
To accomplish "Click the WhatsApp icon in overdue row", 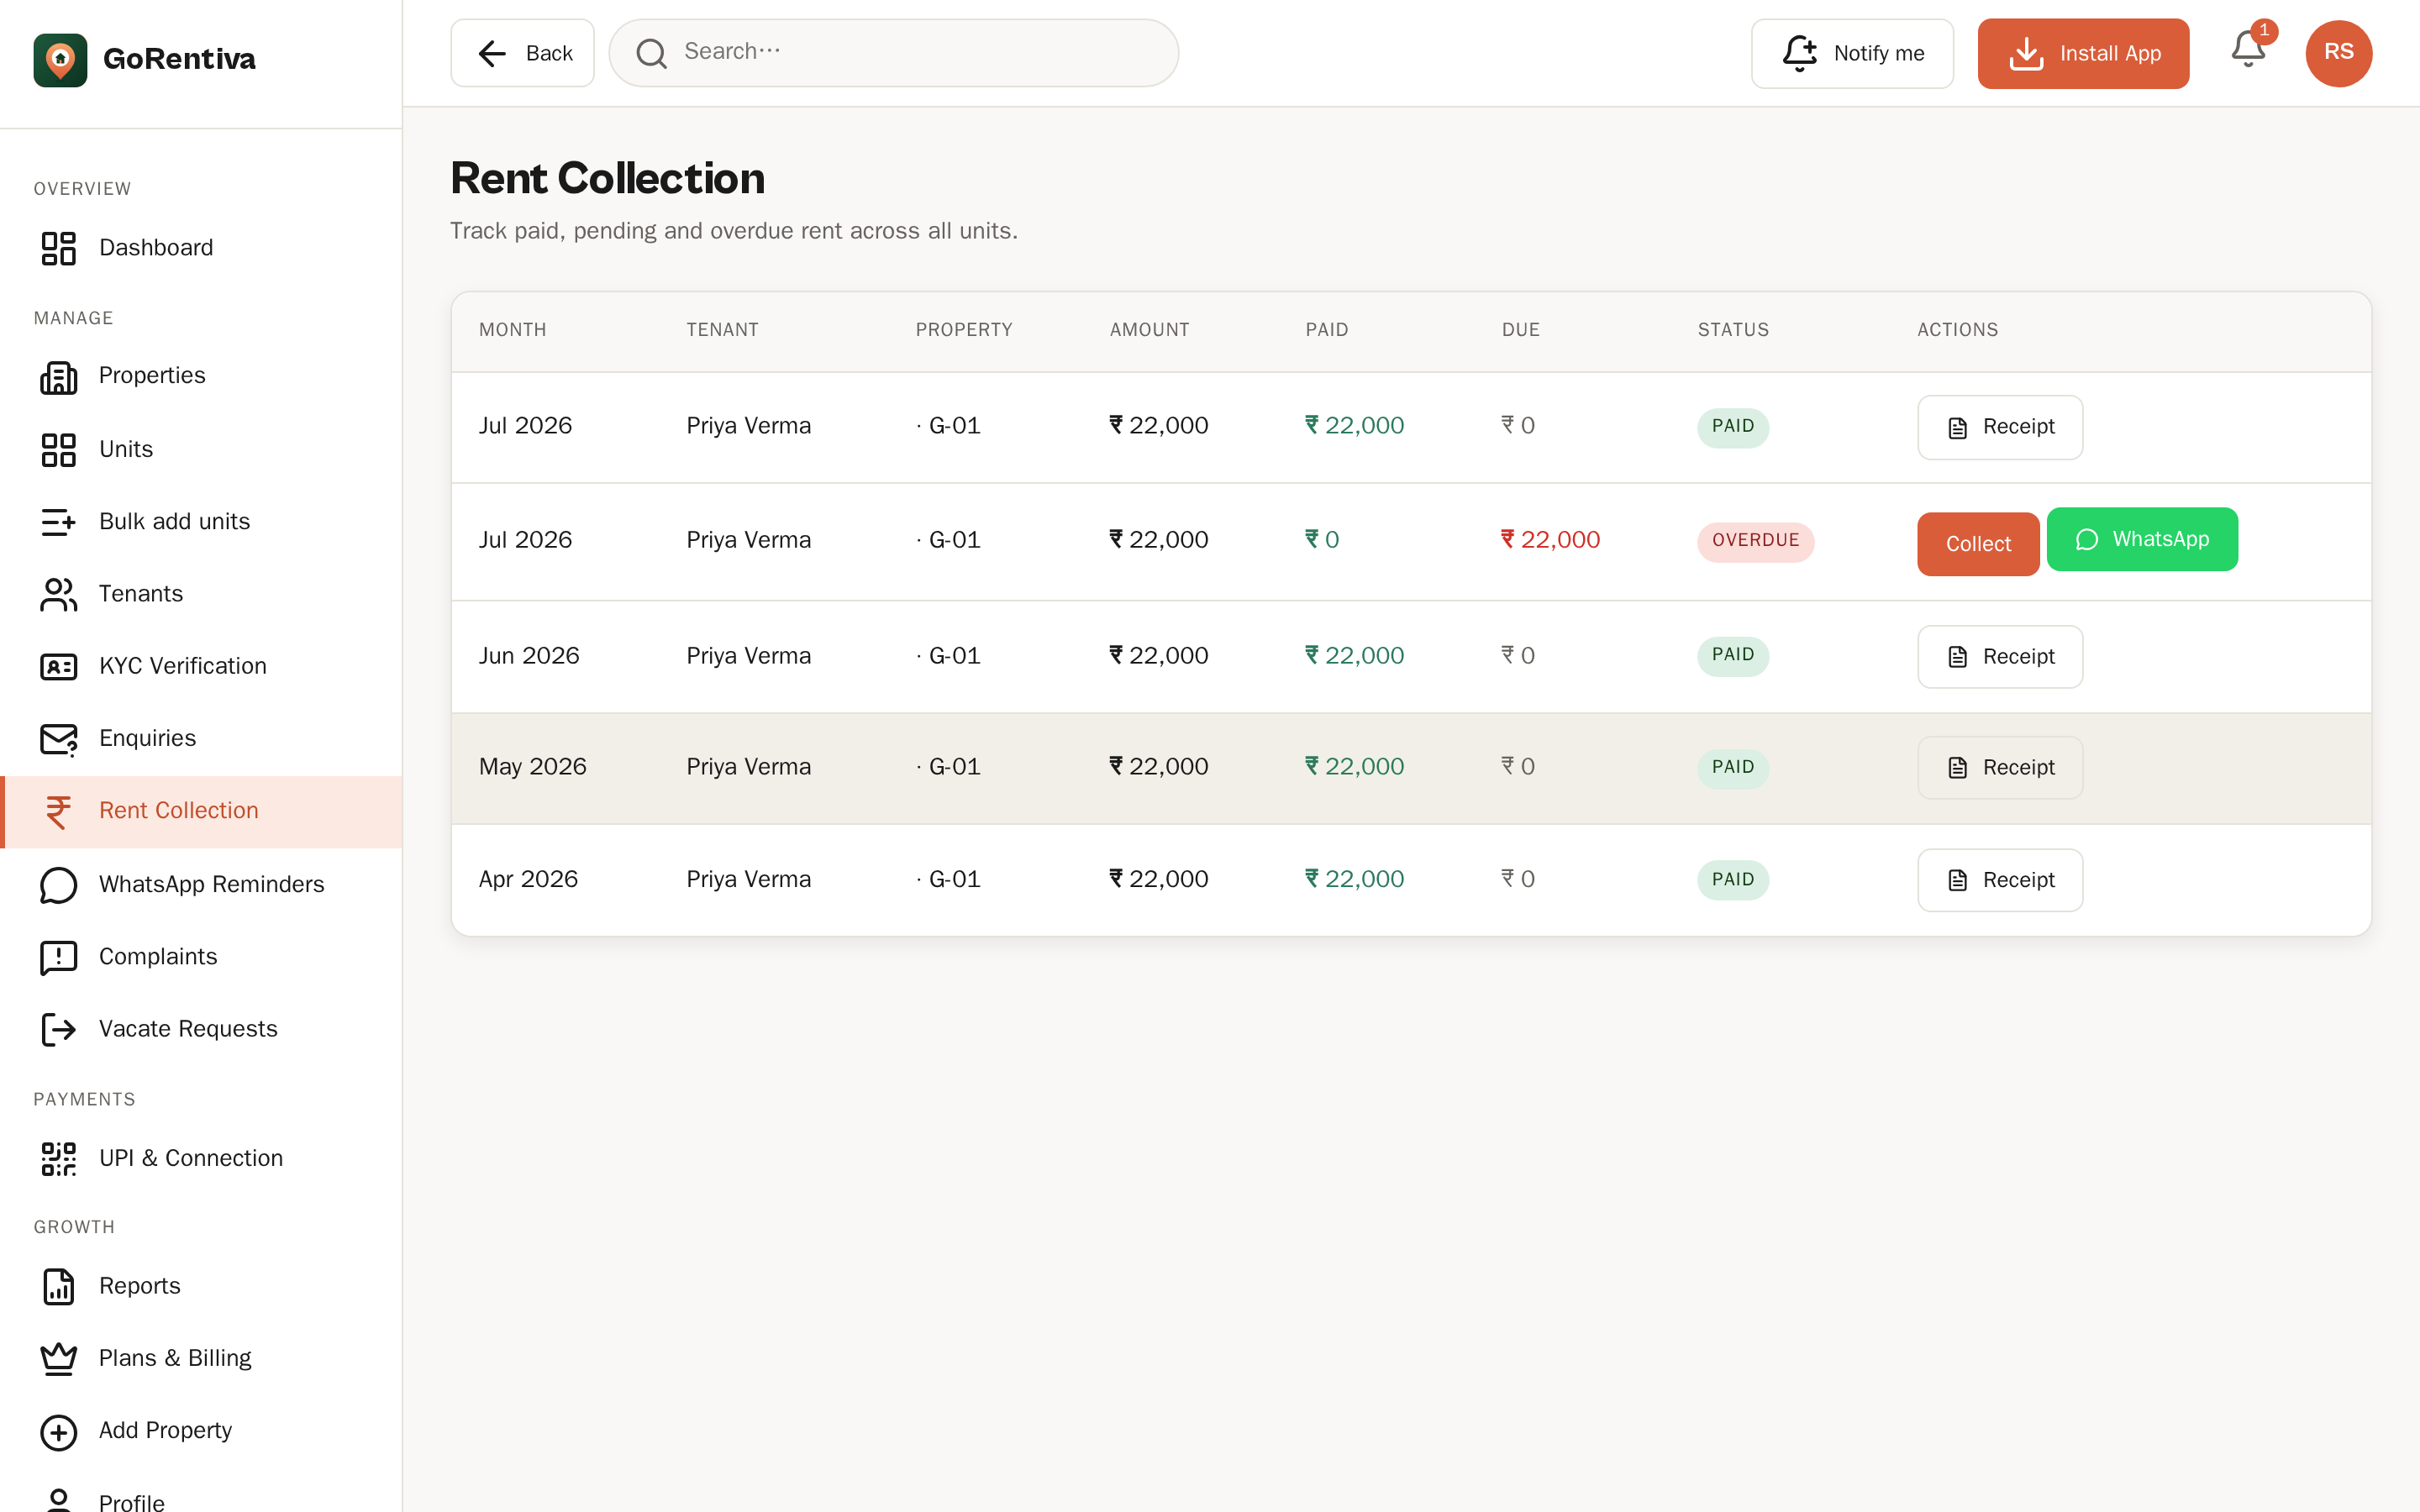I will [2087, 540].
